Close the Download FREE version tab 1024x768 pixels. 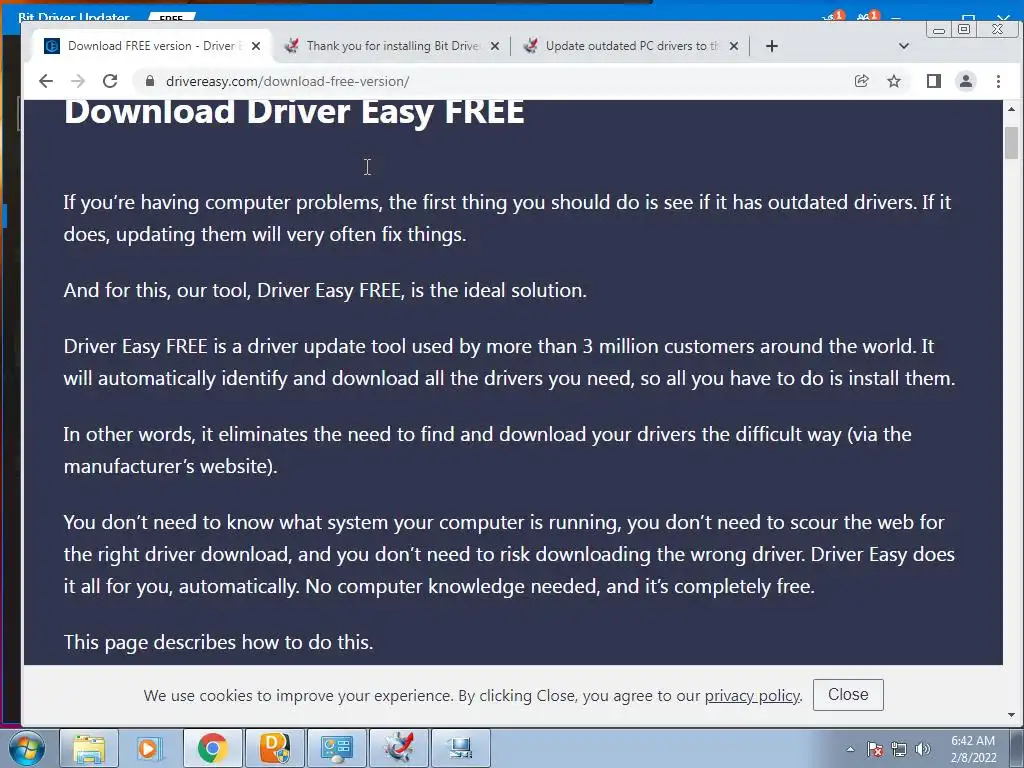(256, 46)
